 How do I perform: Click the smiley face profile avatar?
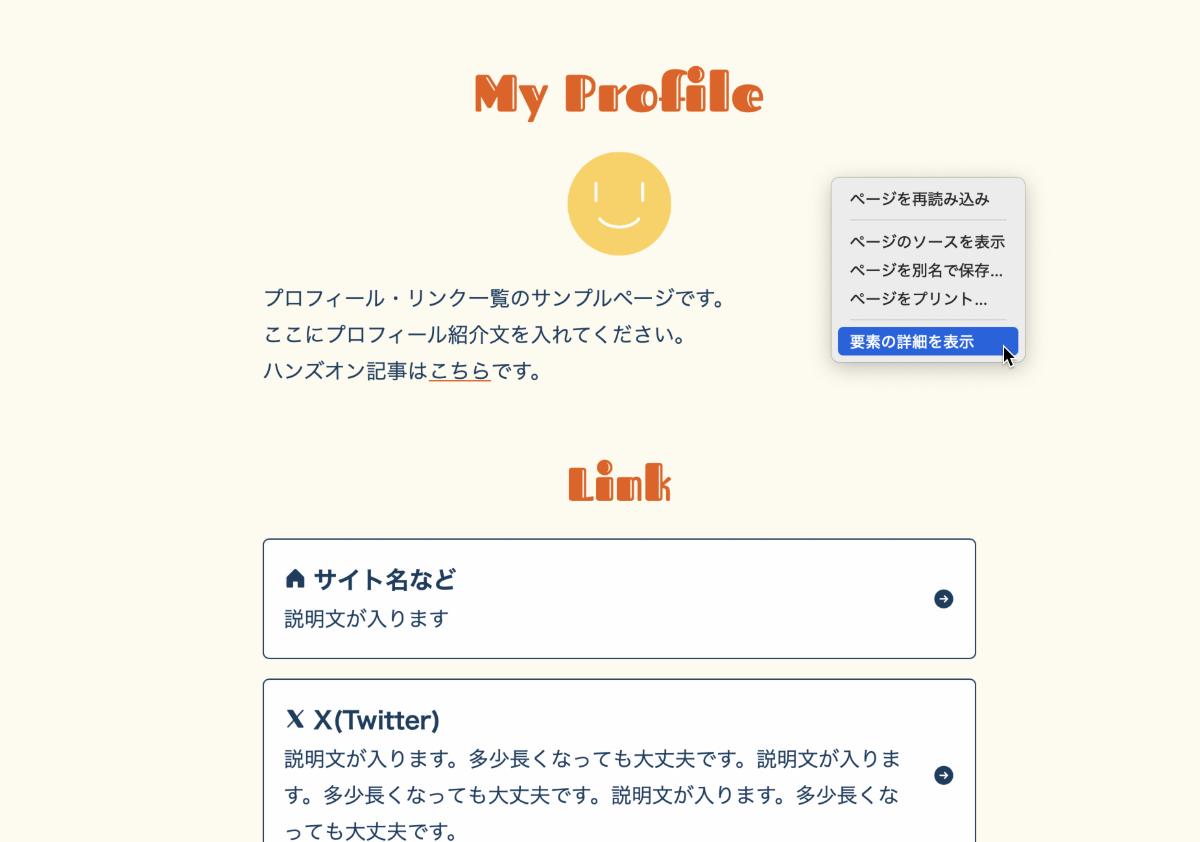coord(619,203)
